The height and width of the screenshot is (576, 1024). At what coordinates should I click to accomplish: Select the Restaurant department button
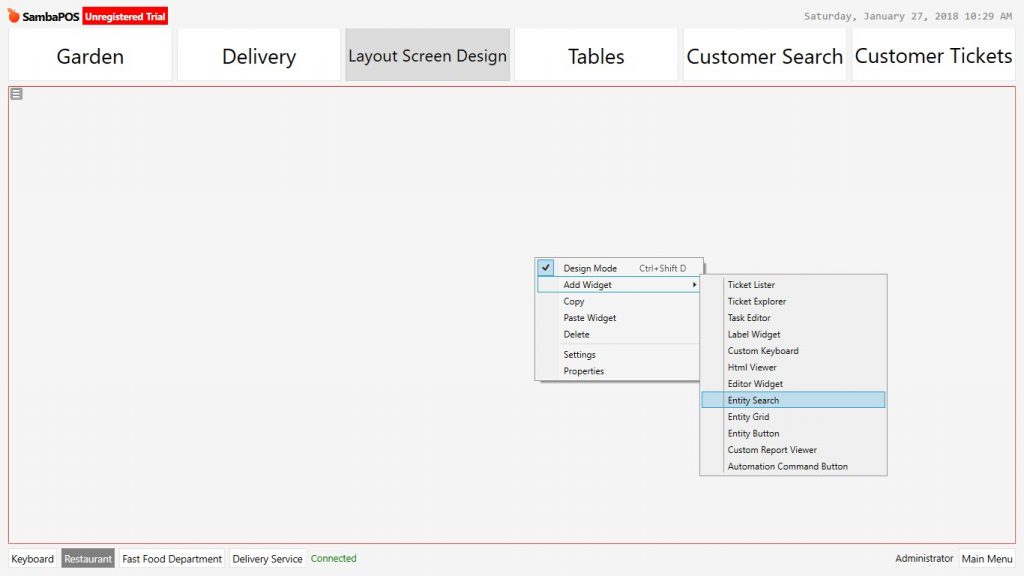click(88, 558)
